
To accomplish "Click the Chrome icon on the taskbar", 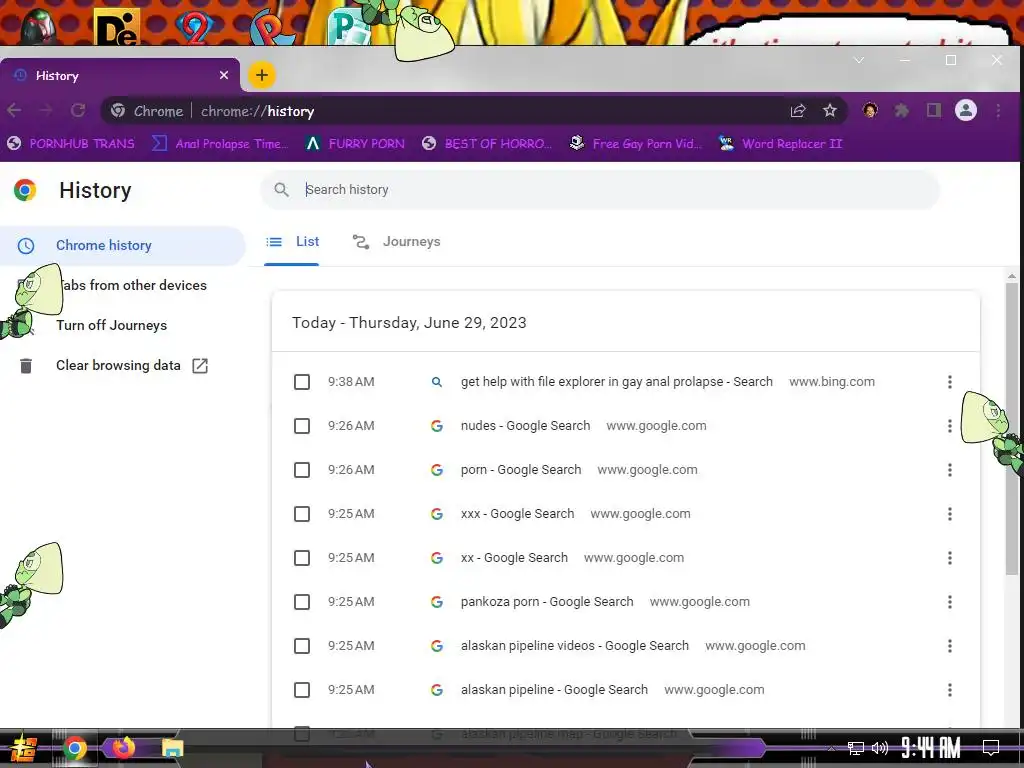I will [74, 748].
